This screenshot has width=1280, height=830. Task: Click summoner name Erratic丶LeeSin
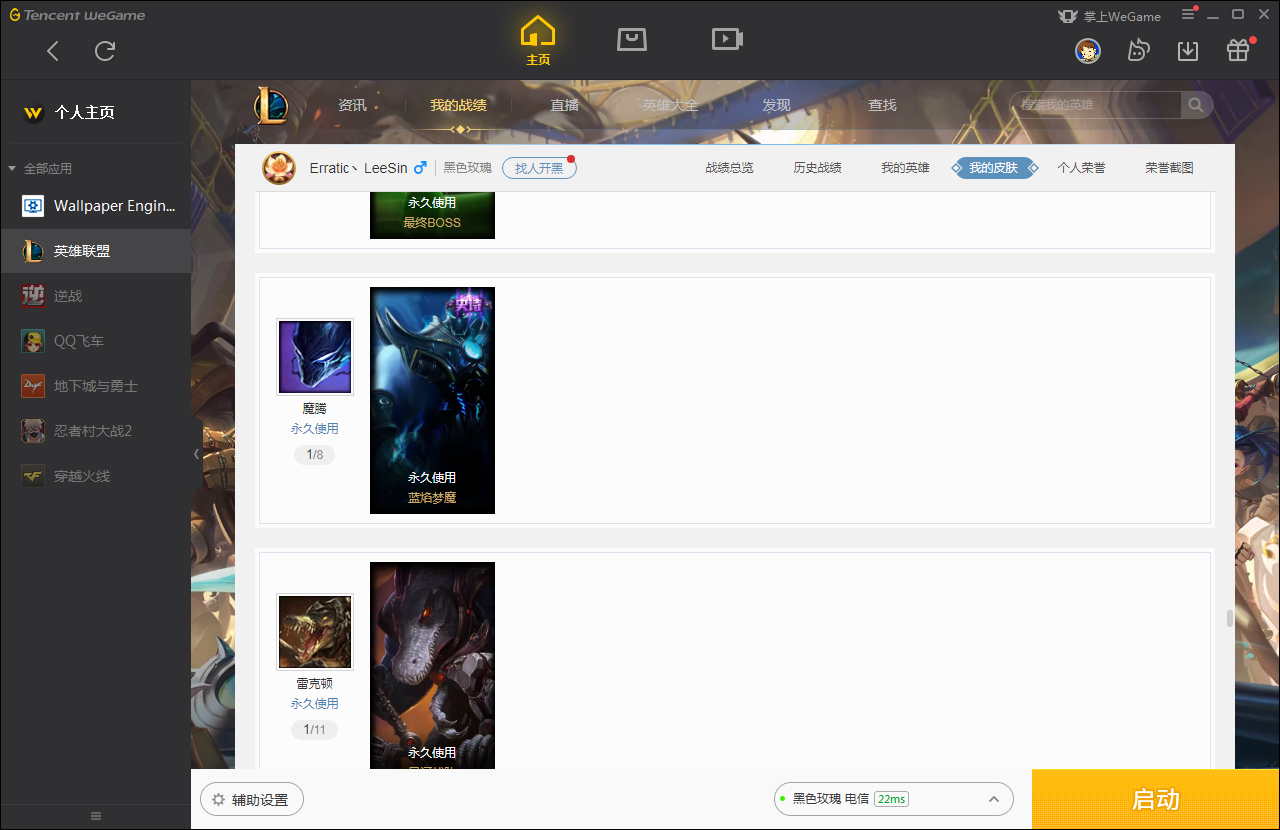point(358,168)
